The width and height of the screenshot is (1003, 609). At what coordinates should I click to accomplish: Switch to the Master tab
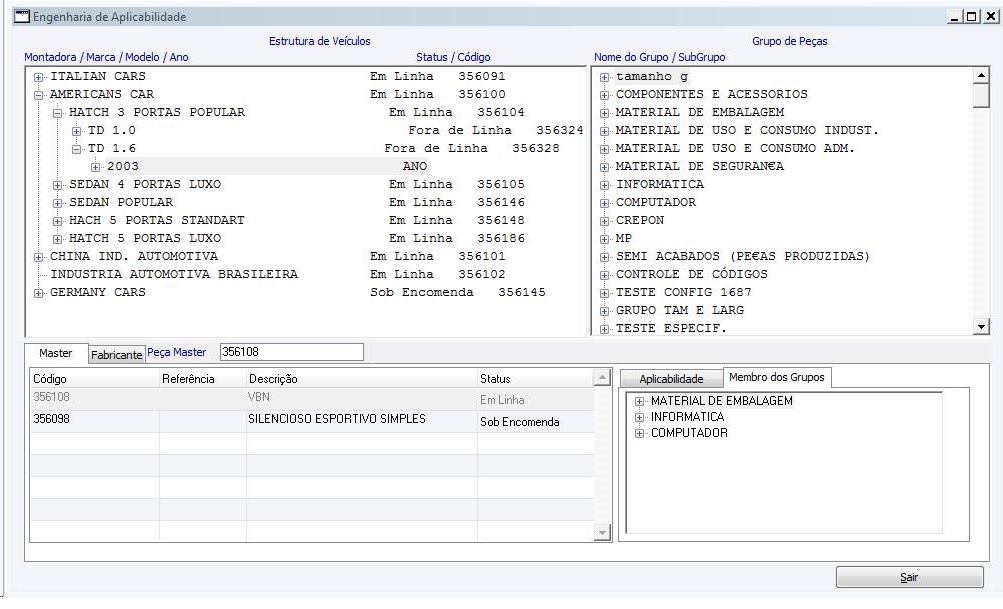coord(56,353)
